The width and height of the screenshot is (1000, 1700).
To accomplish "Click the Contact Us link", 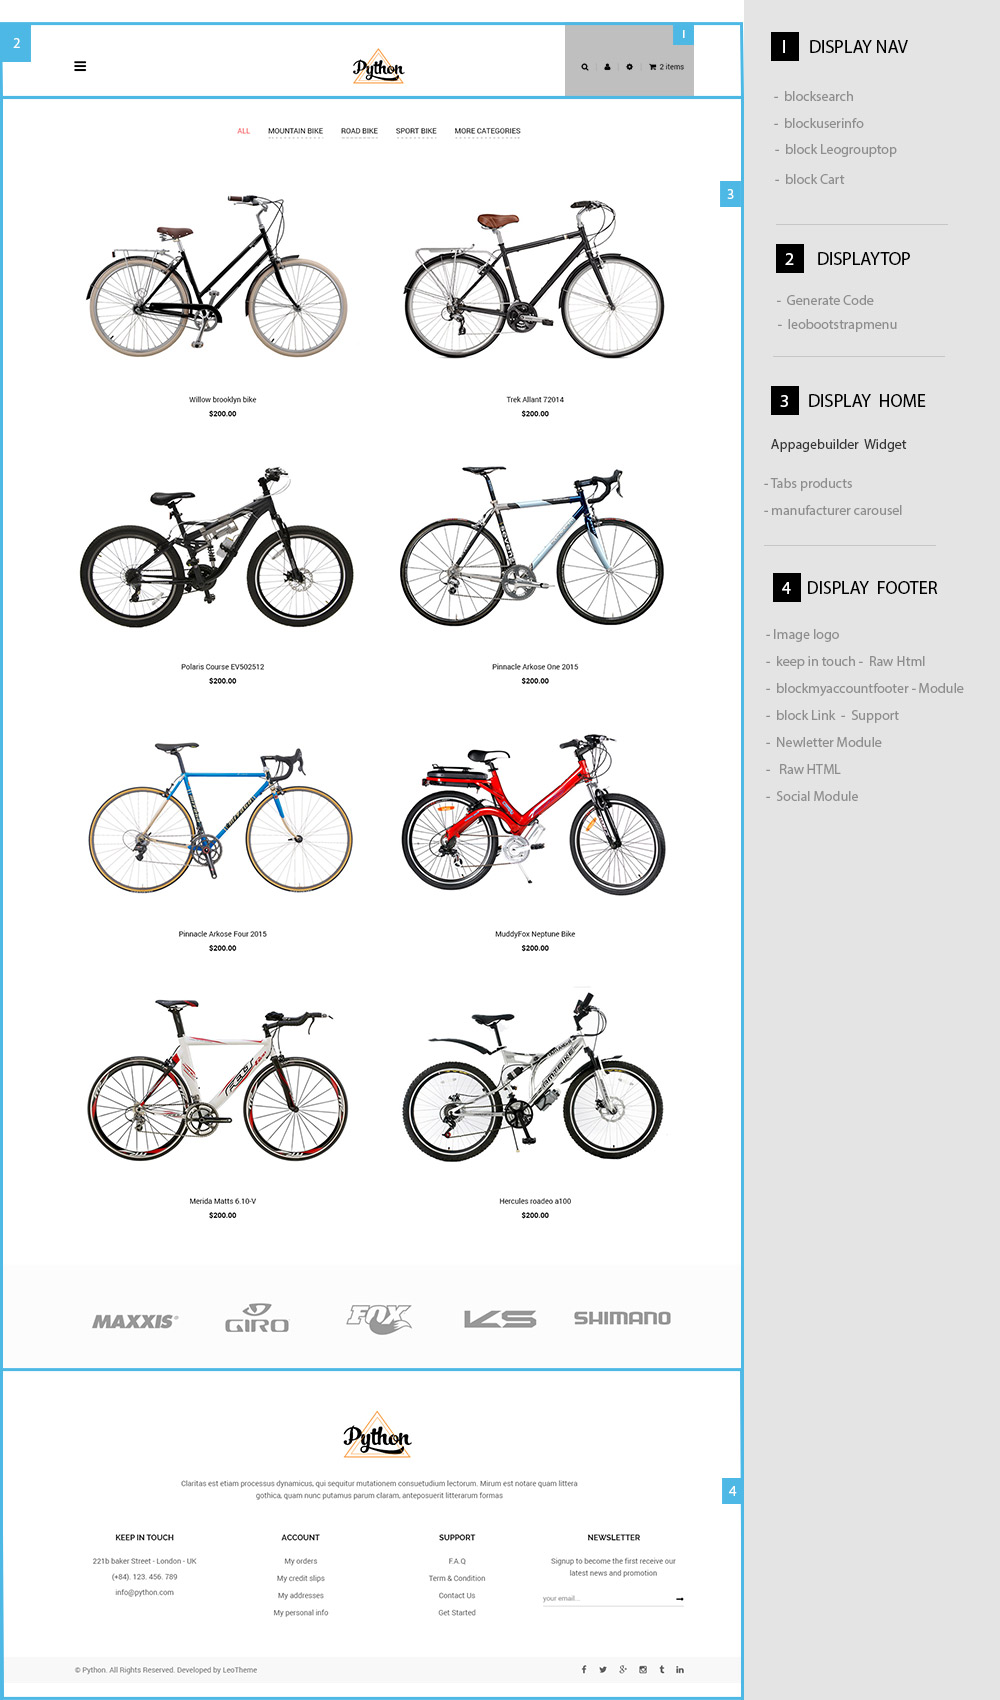I will coord(457,1596).
